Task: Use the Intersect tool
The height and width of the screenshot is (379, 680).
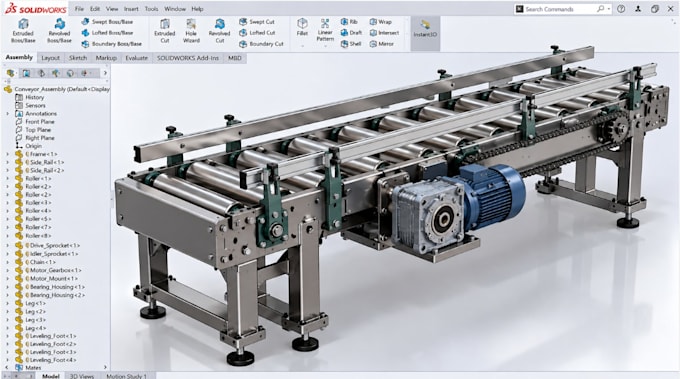Action: pyautogui.click(x=384, y=33)
